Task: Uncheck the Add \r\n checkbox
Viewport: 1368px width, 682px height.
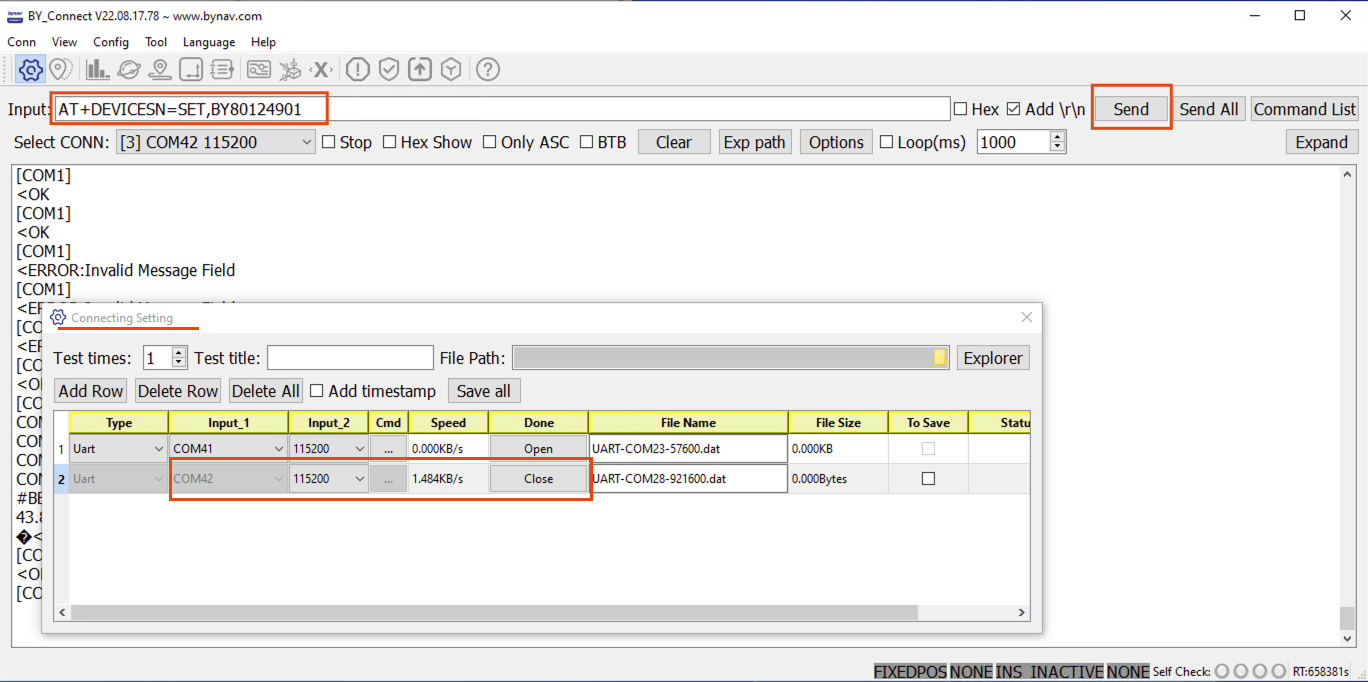Action: pyautogui.click(x=1013, y=109)
